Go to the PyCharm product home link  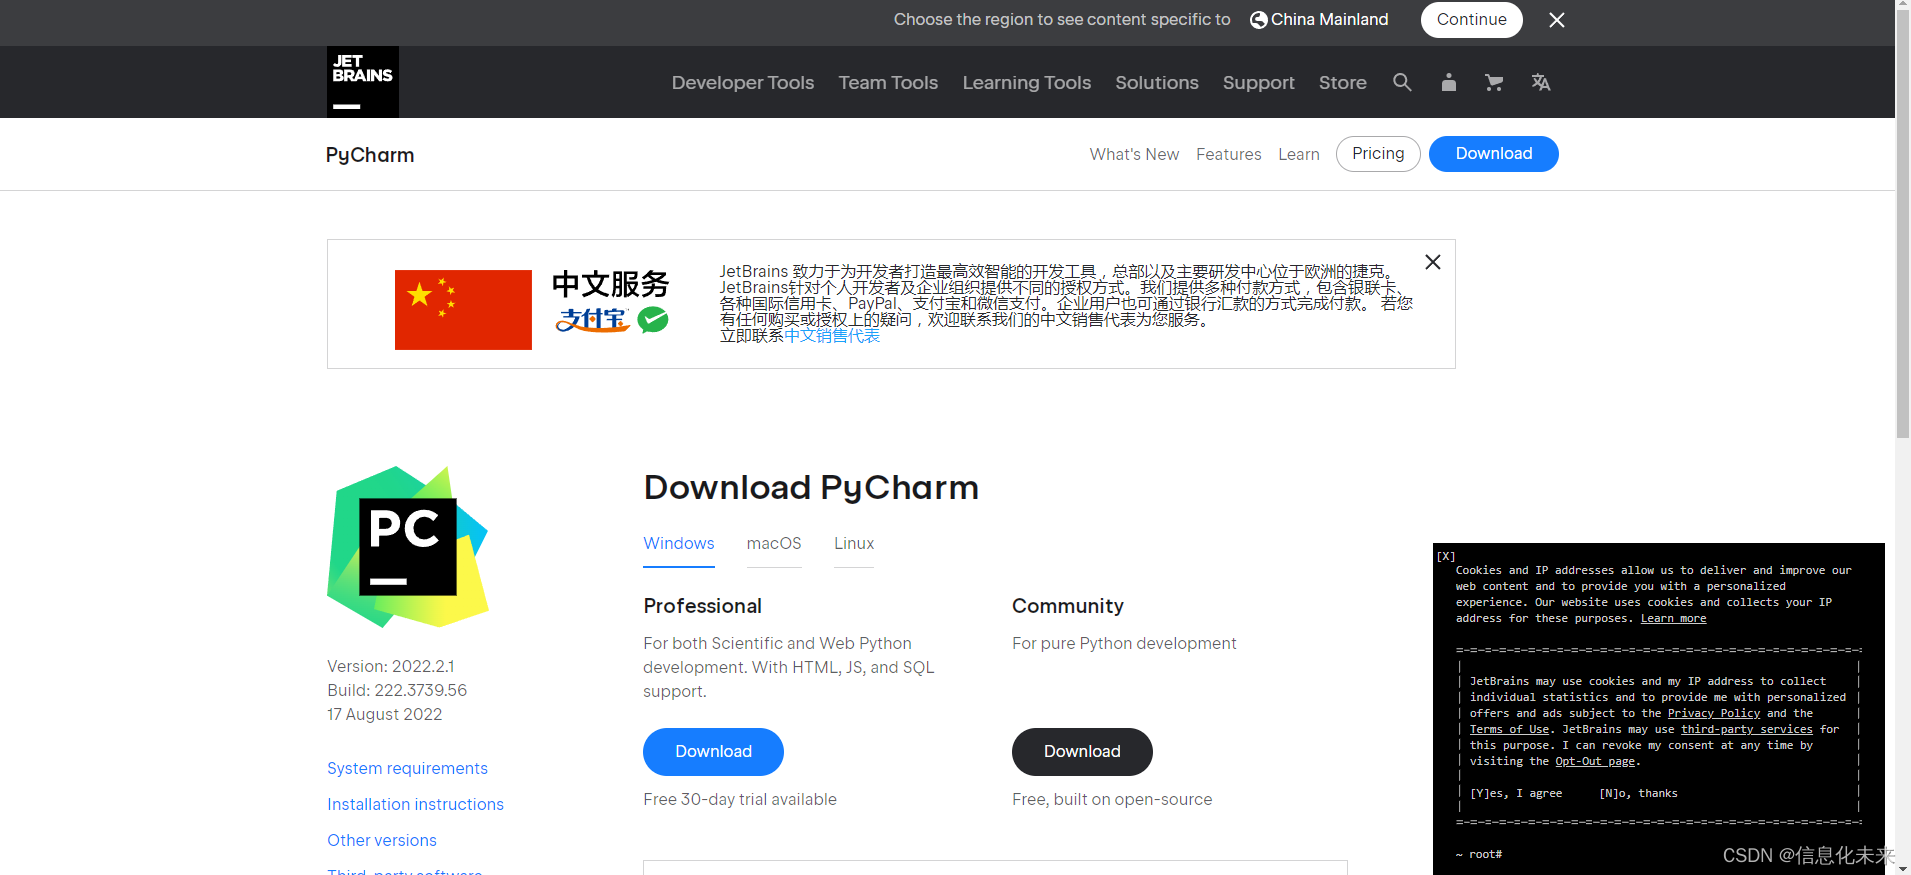370,155
